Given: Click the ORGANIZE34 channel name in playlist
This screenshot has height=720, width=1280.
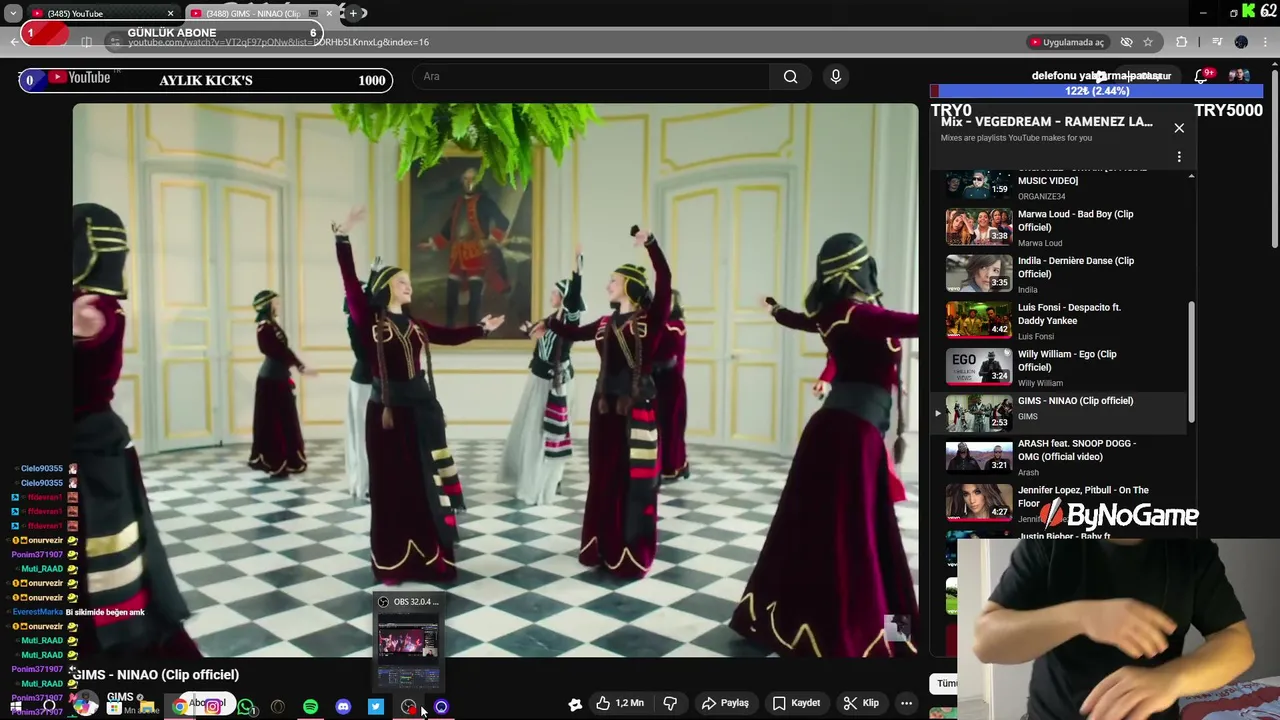Looking at the screenshot, I should (1041, 197).
